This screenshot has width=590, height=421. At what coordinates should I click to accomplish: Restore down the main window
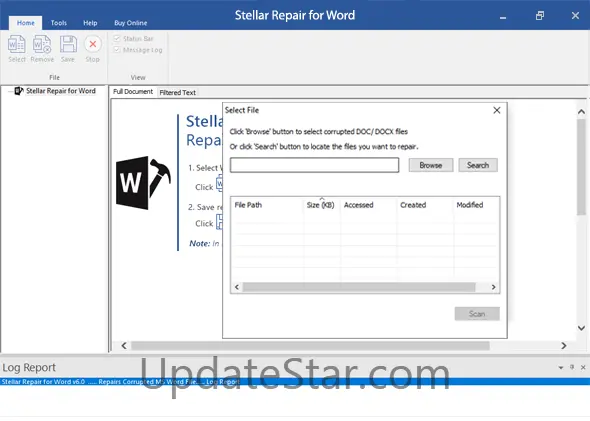540,16
